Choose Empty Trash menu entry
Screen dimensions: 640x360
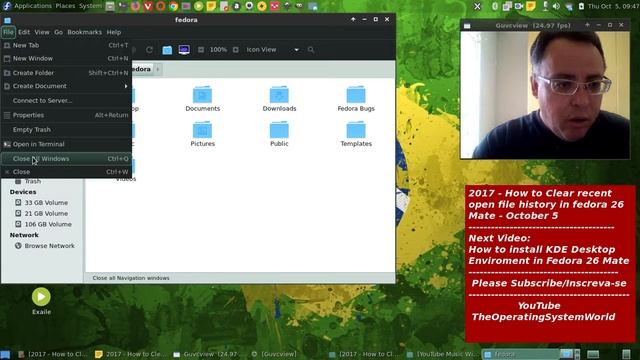tap(66, 129)
